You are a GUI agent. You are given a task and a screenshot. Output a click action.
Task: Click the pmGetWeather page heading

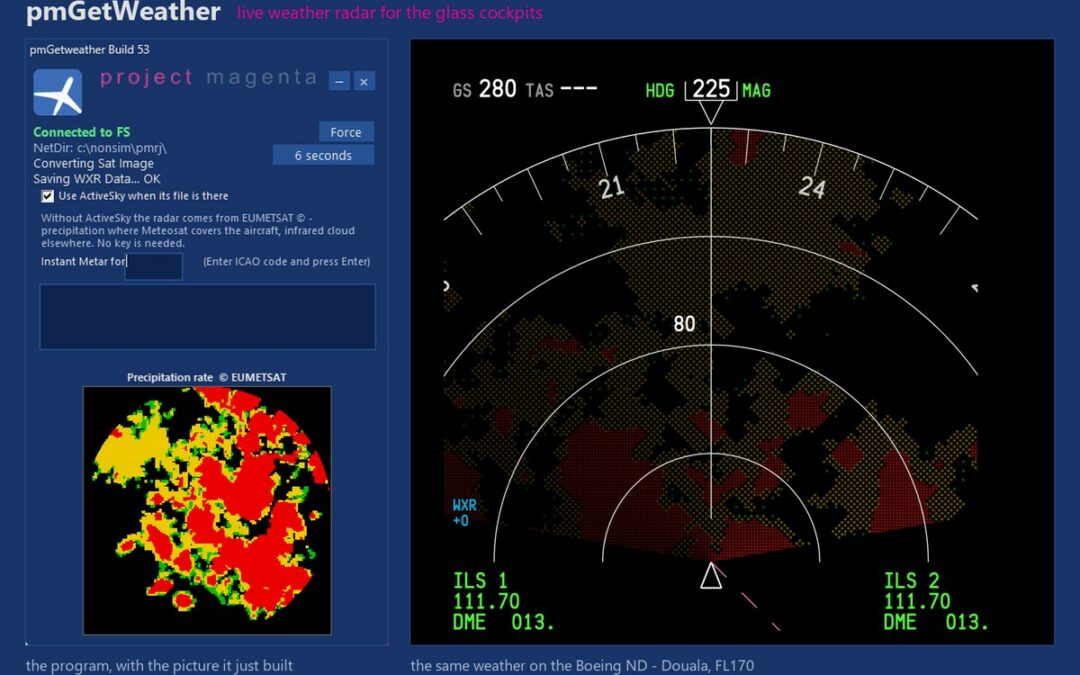point(123,12)
